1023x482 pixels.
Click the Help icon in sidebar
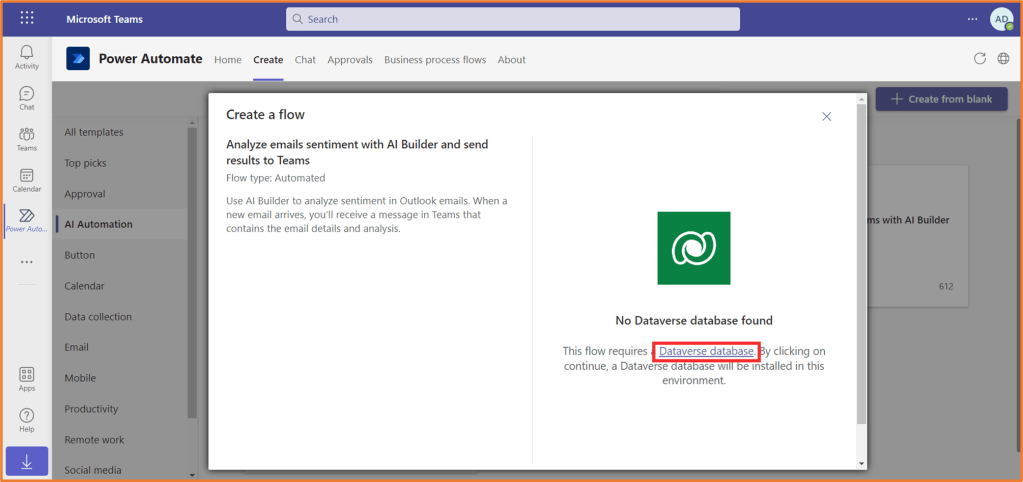point(26,420)
